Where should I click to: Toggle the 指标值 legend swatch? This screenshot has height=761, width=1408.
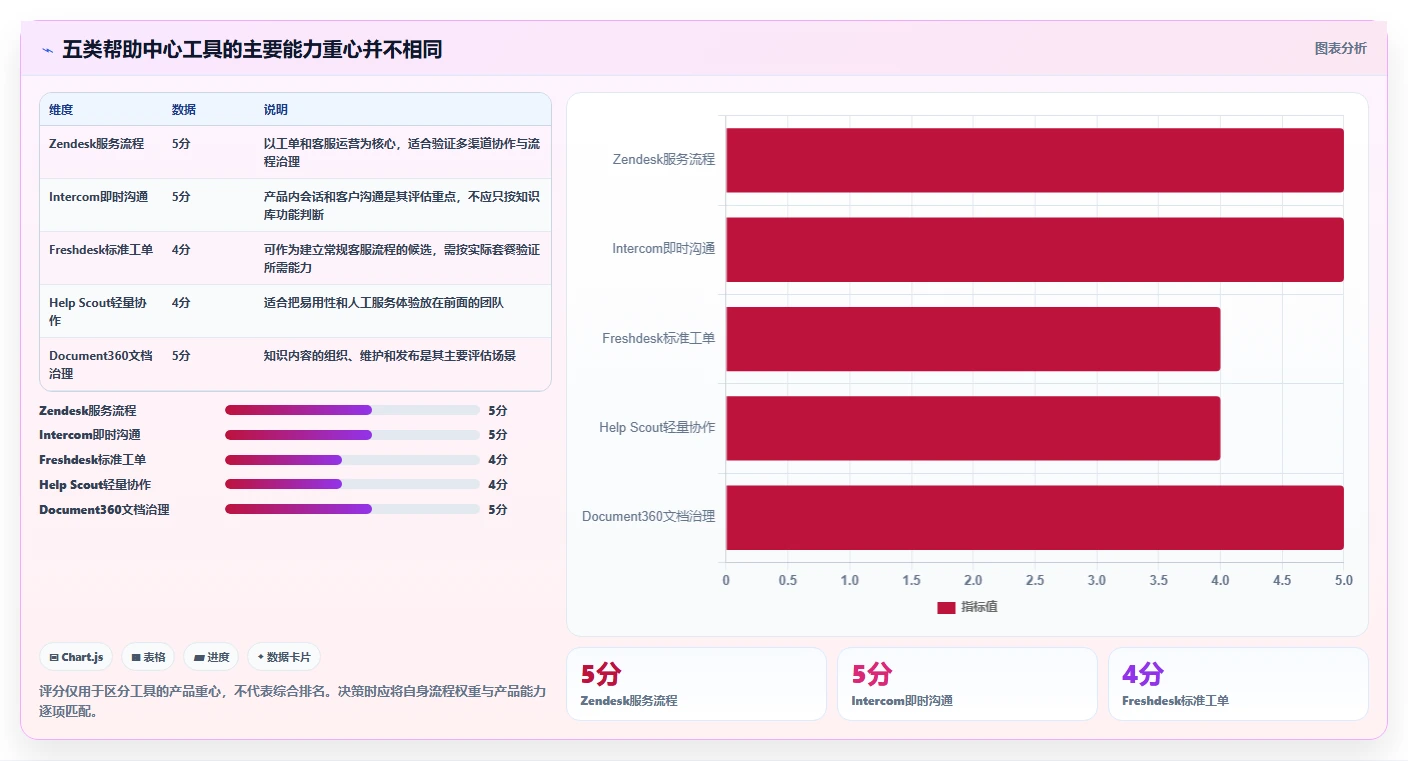tap(946, 607)
